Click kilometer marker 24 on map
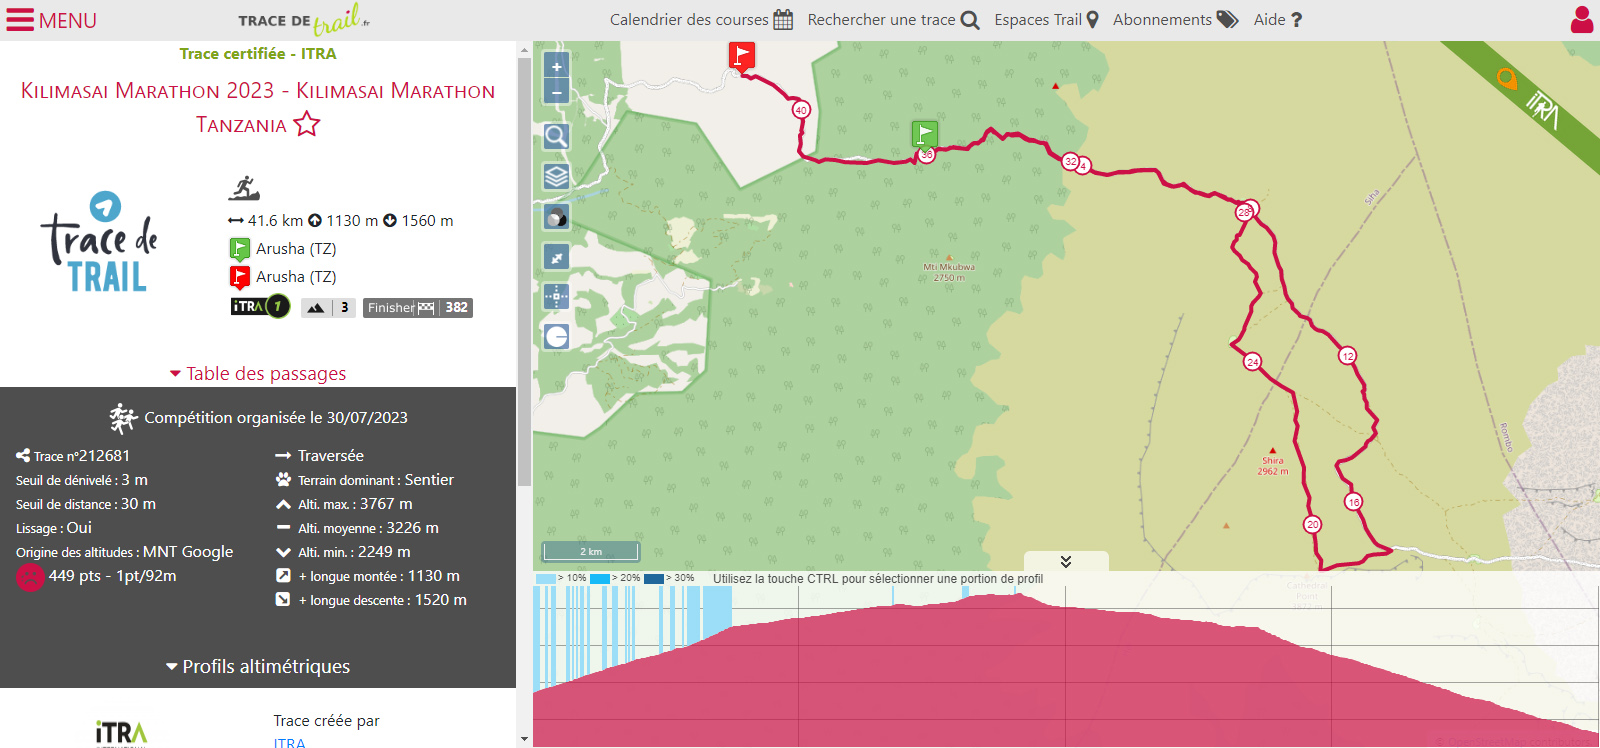 [1252, 362]
